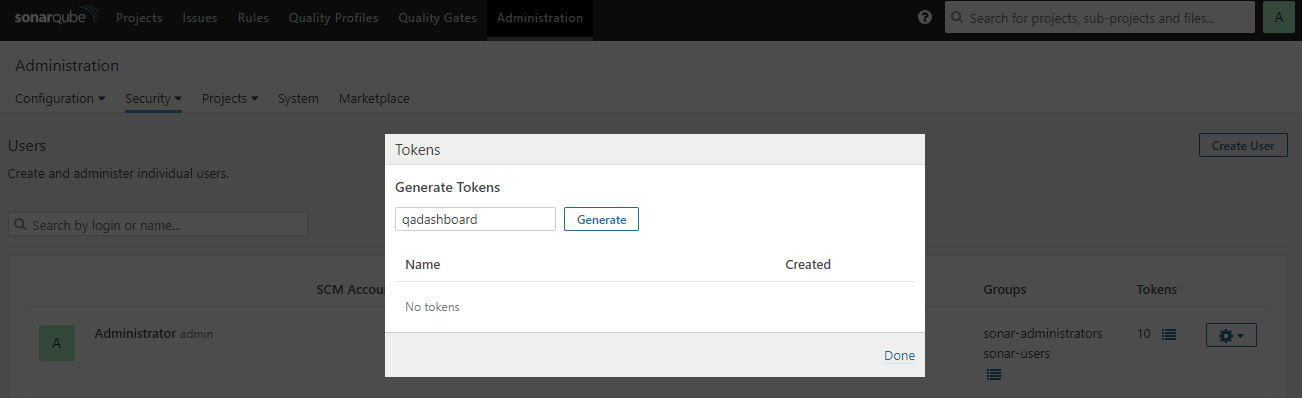Click the Generate token button

click(601, 219)
